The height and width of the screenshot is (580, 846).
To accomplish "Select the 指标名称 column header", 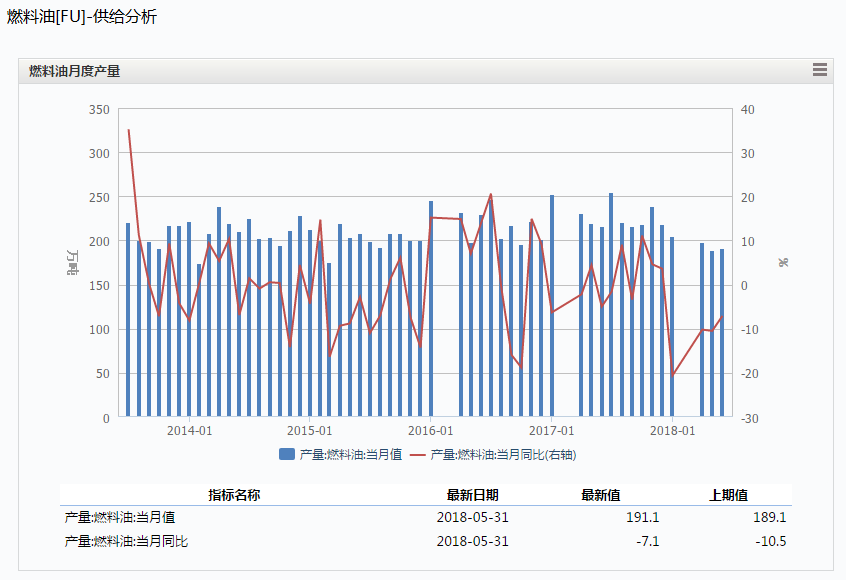I will click(x=234, y=495).
